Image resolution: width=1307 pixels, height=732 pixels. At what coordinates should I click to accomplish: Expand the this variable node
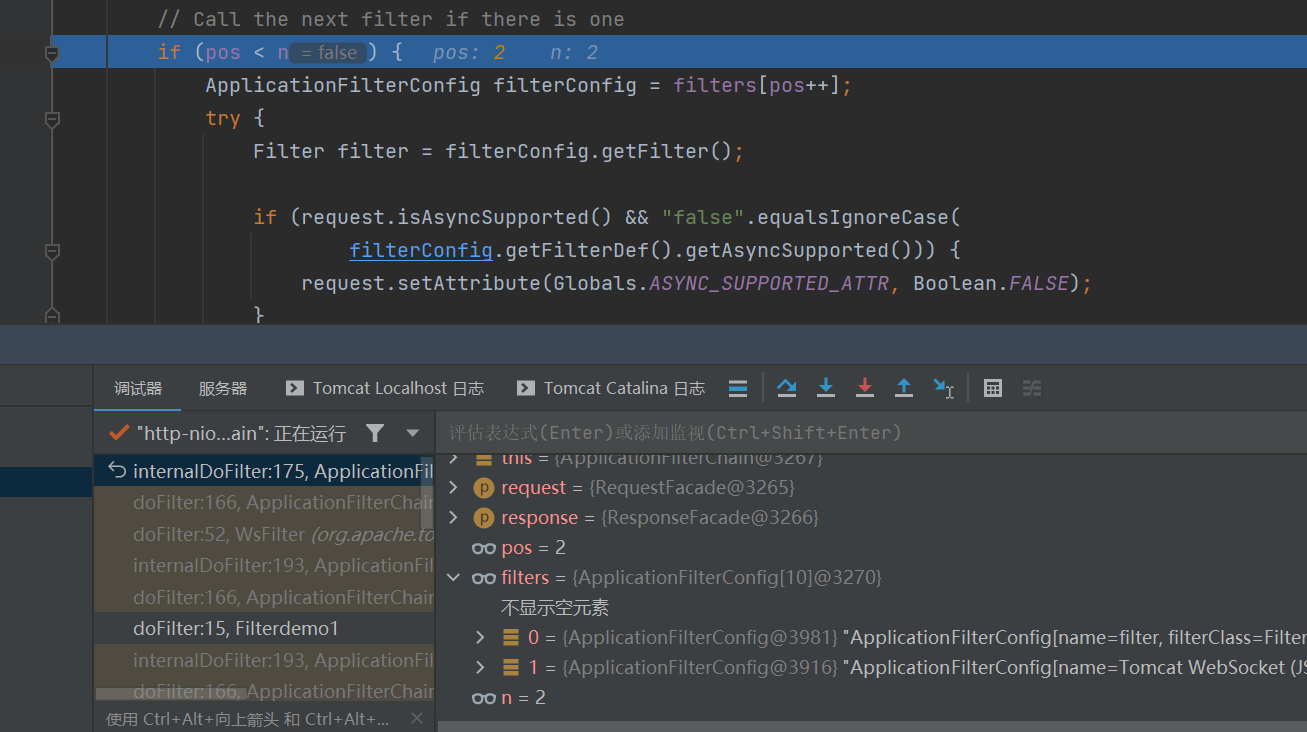tap(453, 459)
